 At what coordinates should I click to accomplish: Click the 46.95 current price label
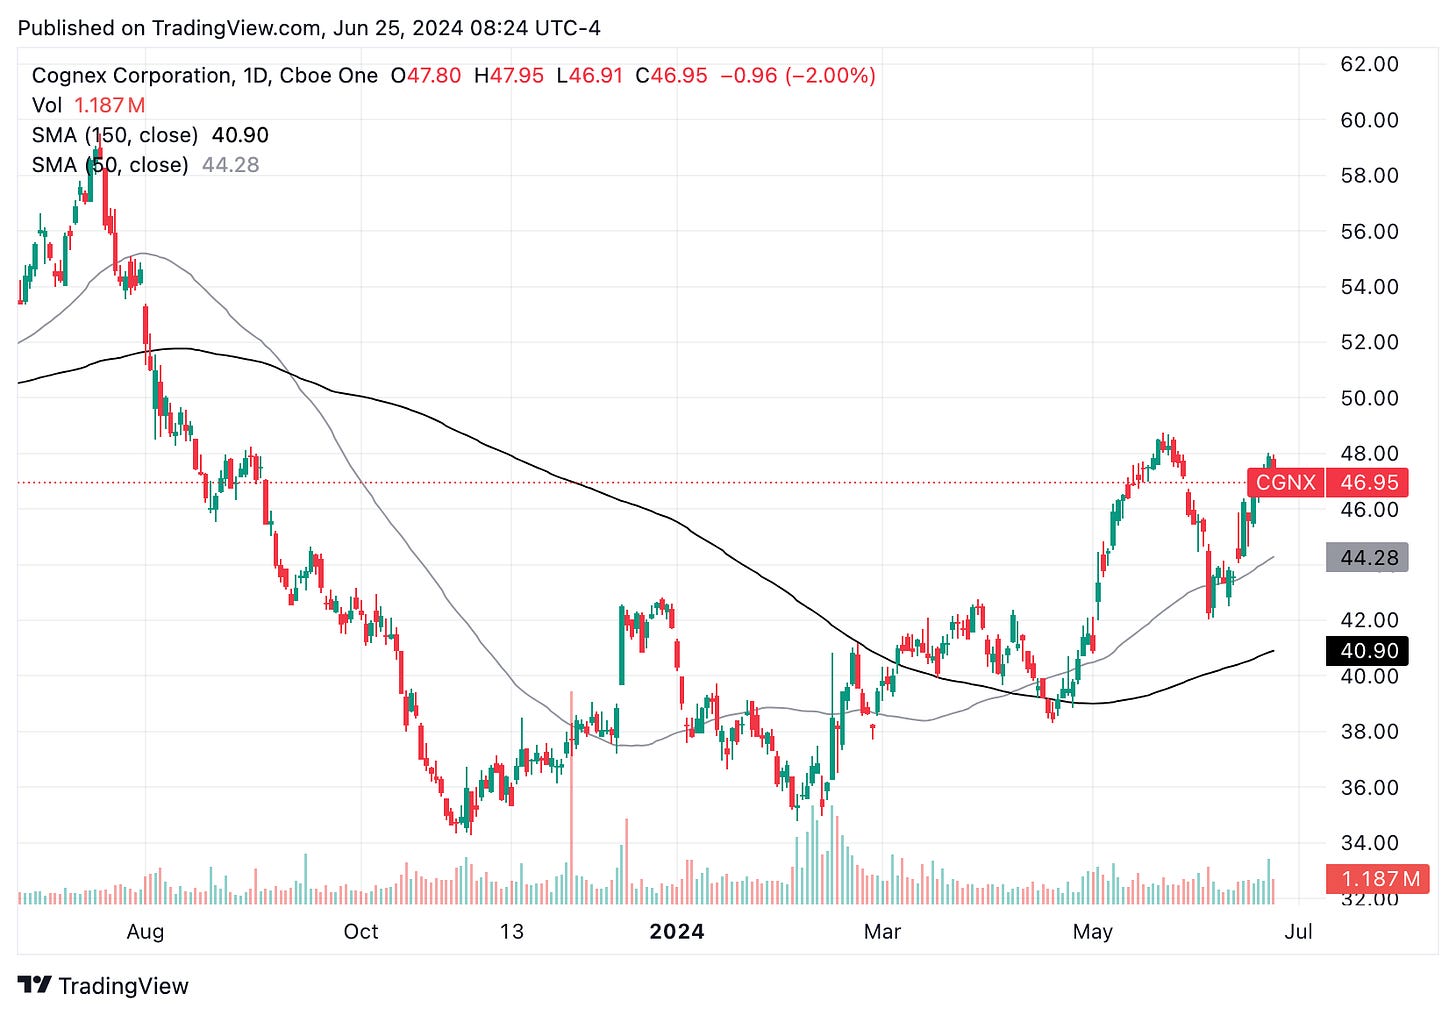[1368, 483]
